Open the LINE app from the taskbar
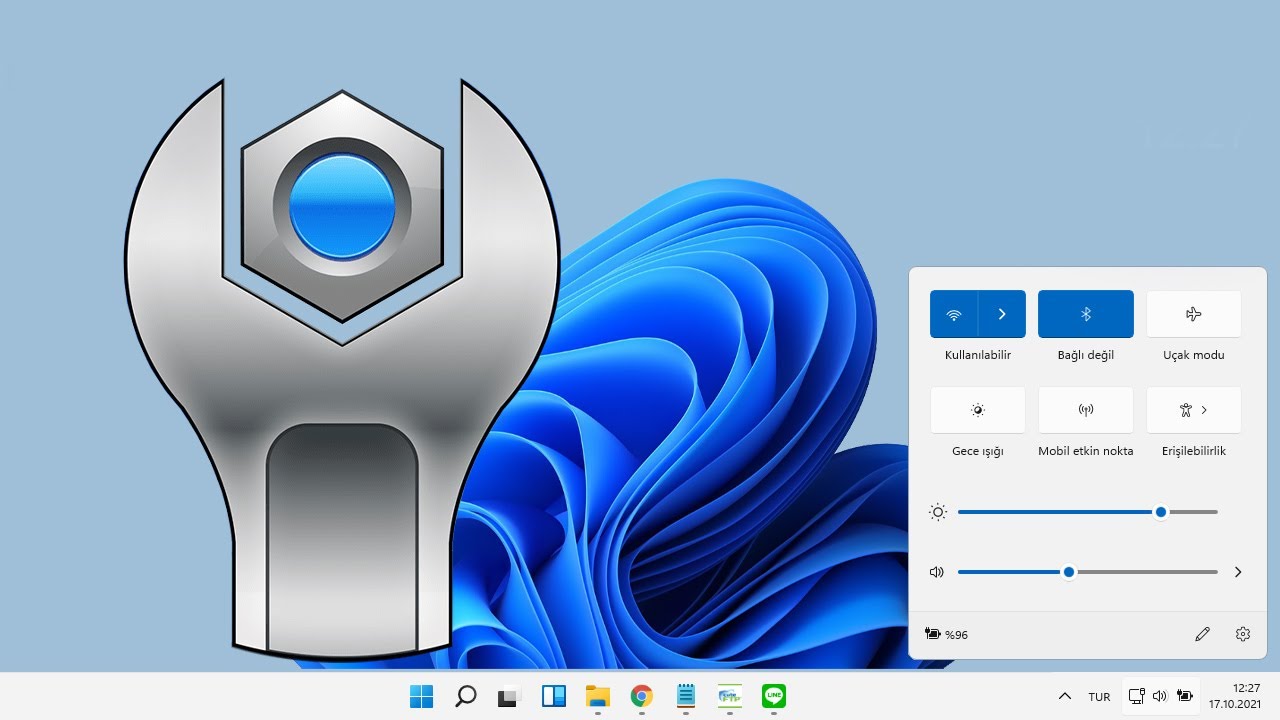 coord(773,696)
